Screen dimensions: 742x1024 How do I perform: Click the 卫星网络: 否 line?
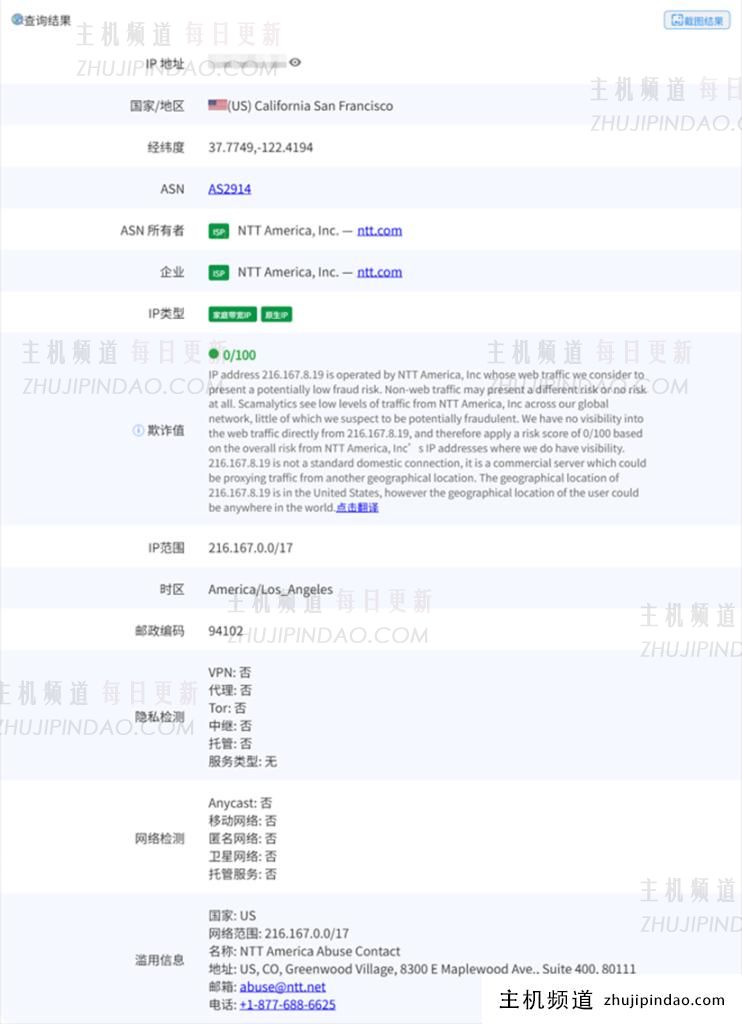(x=242, y=856)
